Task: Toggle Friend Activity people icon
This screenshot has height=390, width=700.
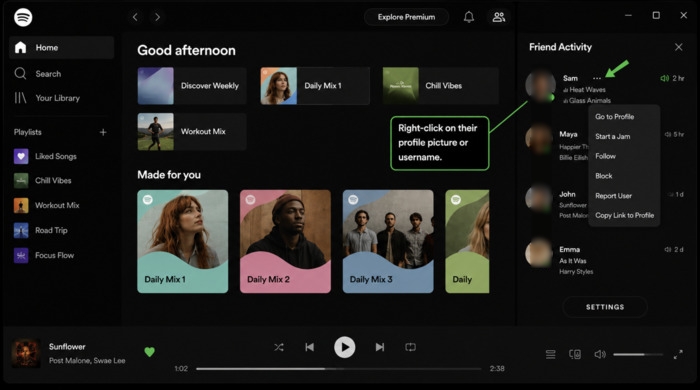Action: coord(499,17)
